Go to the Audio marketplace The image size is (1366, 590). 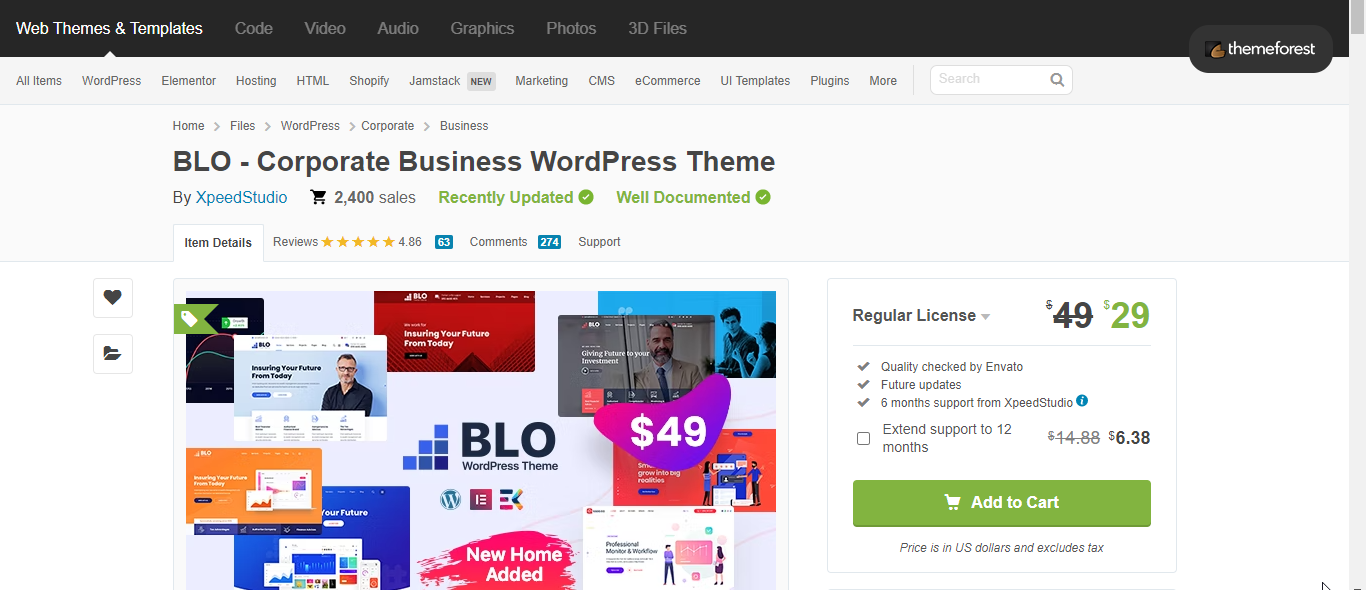[x=398, y=28]
